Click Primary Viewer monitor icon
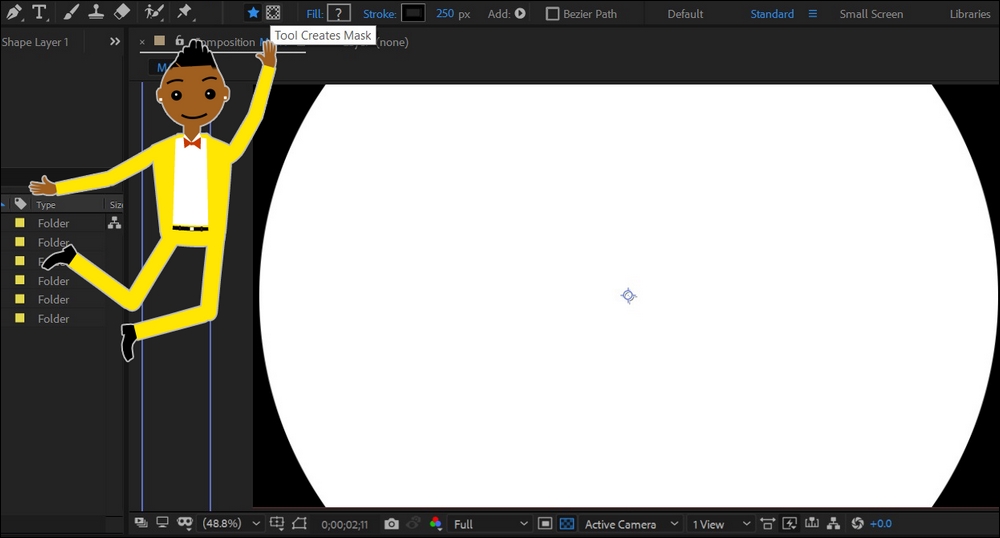This screenshot has height=538, width=1000. coord(163,523)
